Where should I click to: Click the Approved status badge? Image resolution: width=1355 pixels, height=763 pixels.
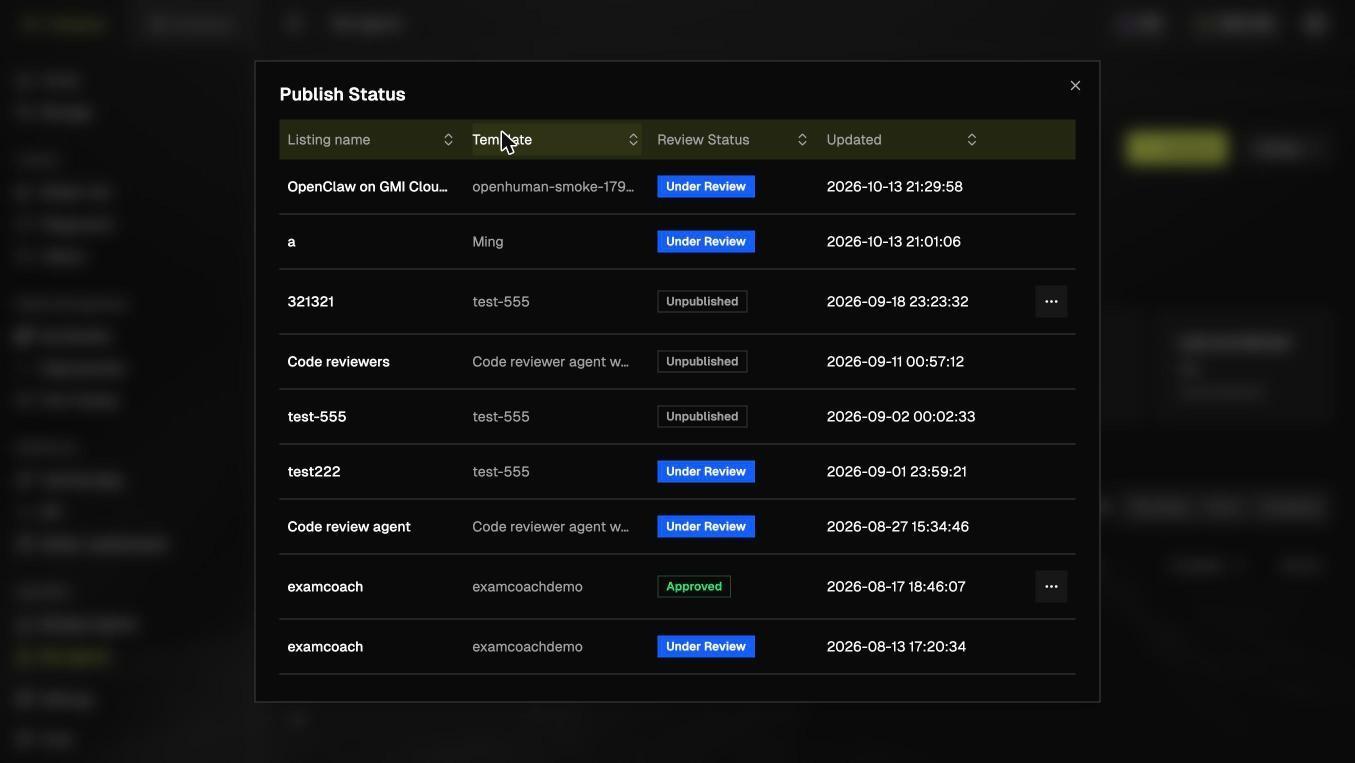(x=694, y=587)
